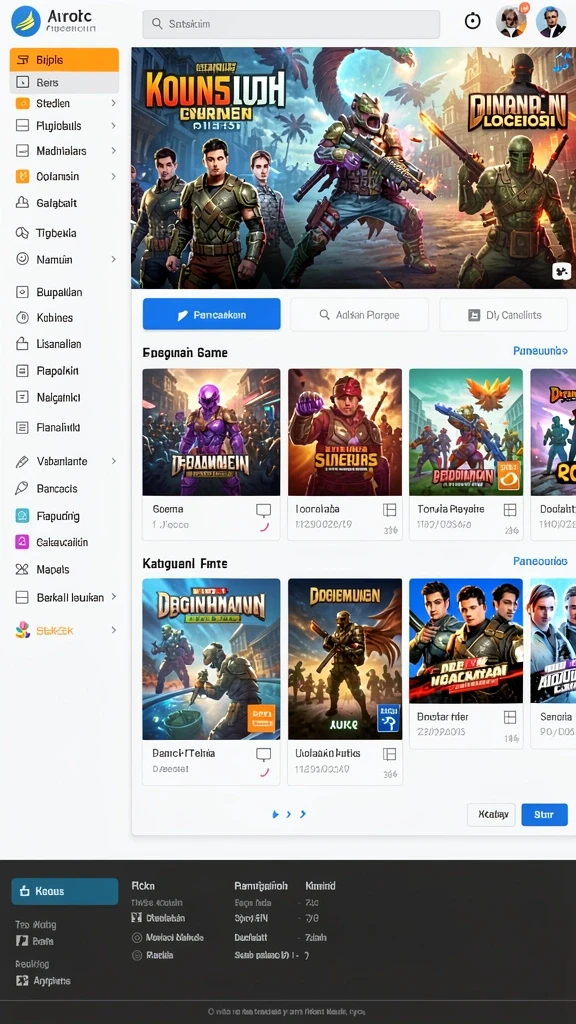This screenshot has height=1024, width=576.
Task: Click the grid icon on Ioorolaba card
Action: coord(390,510)
